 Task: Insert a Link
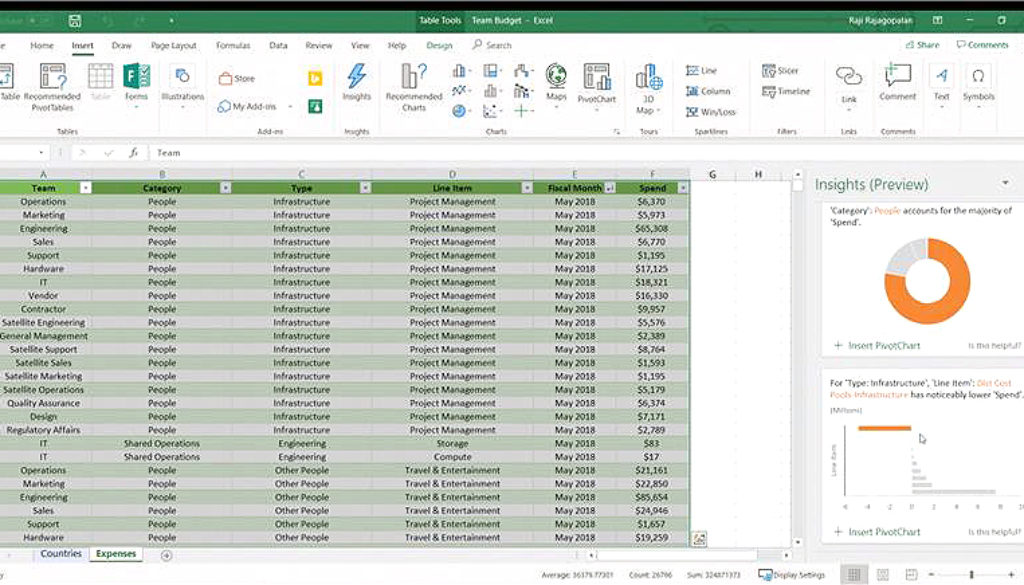(x=848, y=85)
